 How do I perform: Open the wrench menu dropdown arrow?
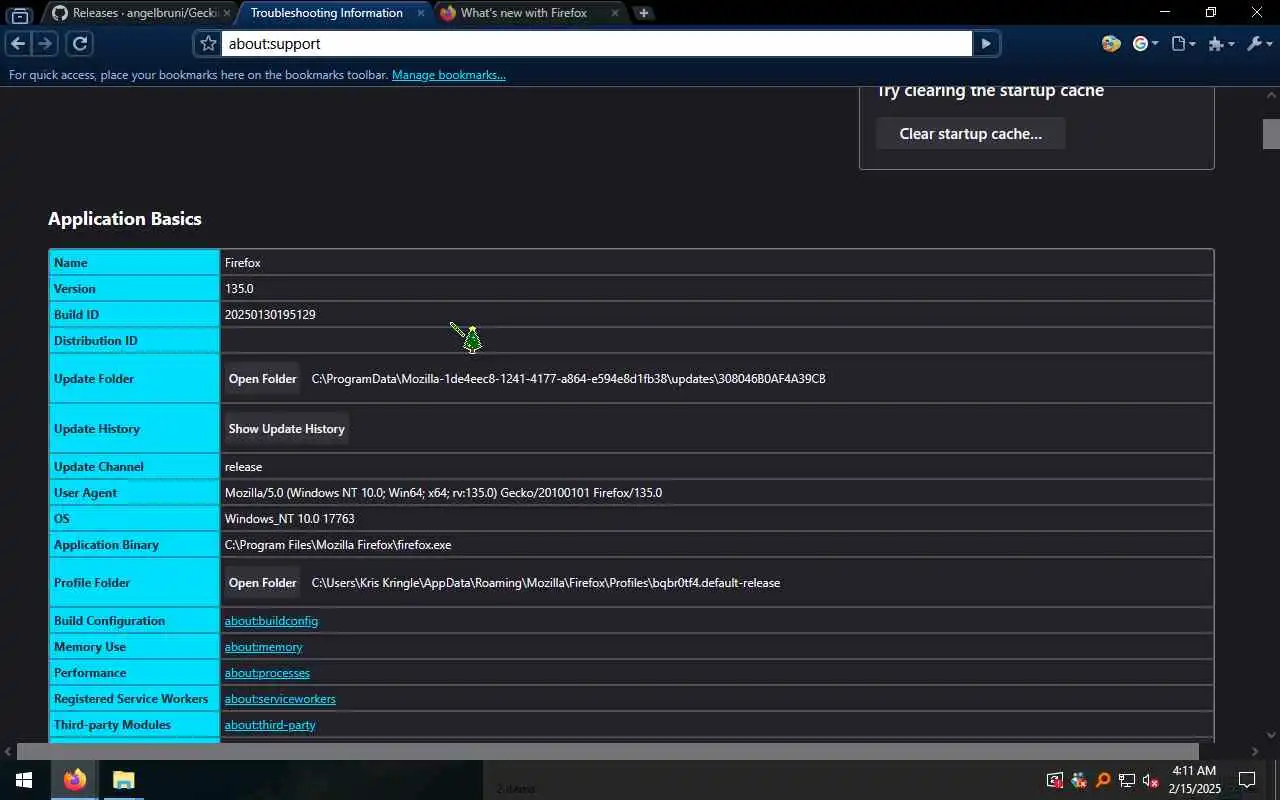(x=1270, y=44)
